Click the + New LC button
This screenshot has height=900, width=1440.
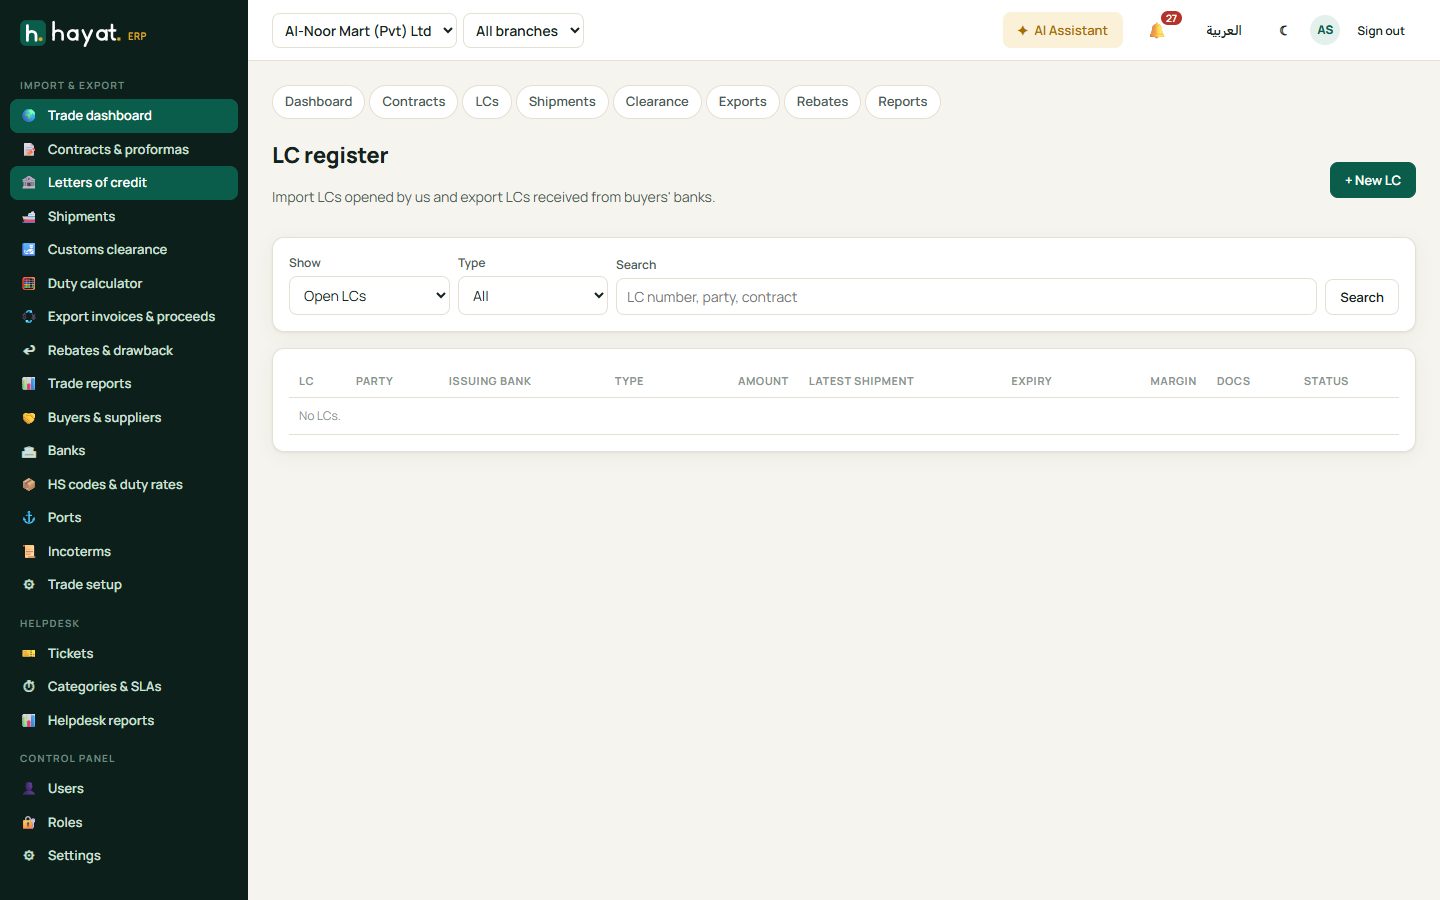1373,180
